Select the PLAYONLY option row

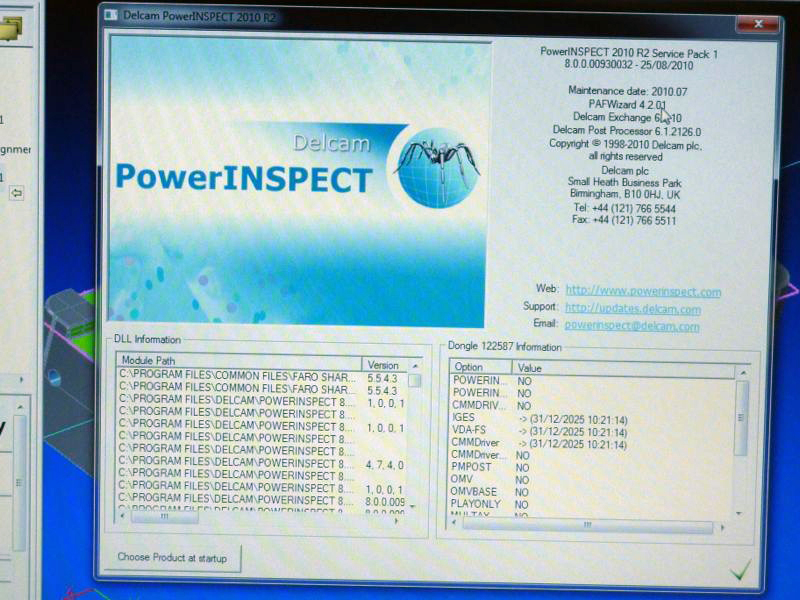click(x=591, y=504)
